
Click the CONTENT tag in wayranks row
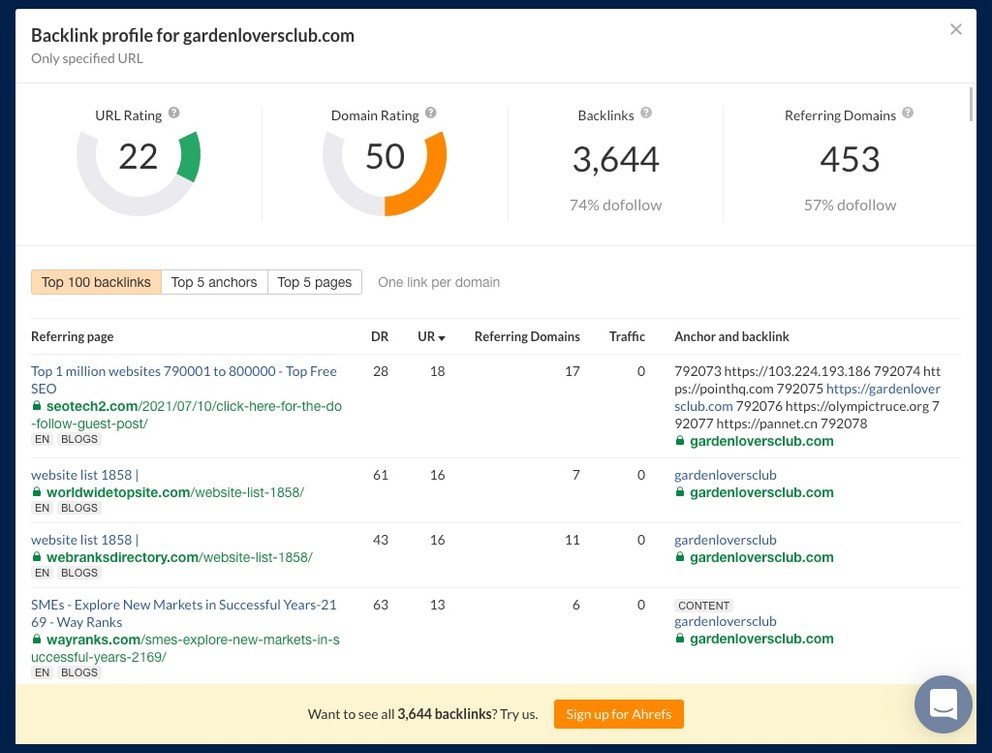pos(704,606)
